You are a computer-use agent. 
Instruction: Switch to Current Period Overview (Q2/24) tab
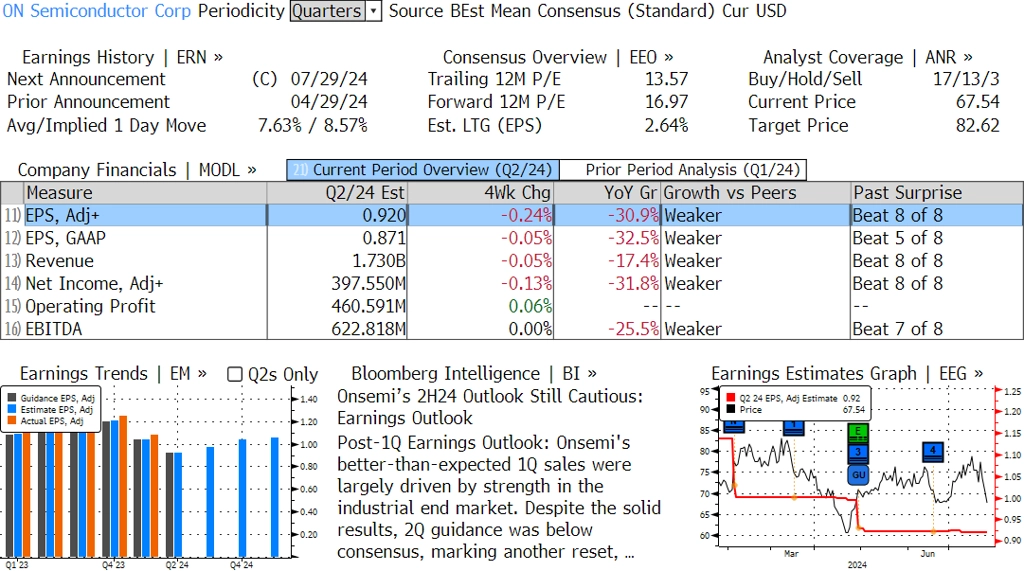point(423,170)
